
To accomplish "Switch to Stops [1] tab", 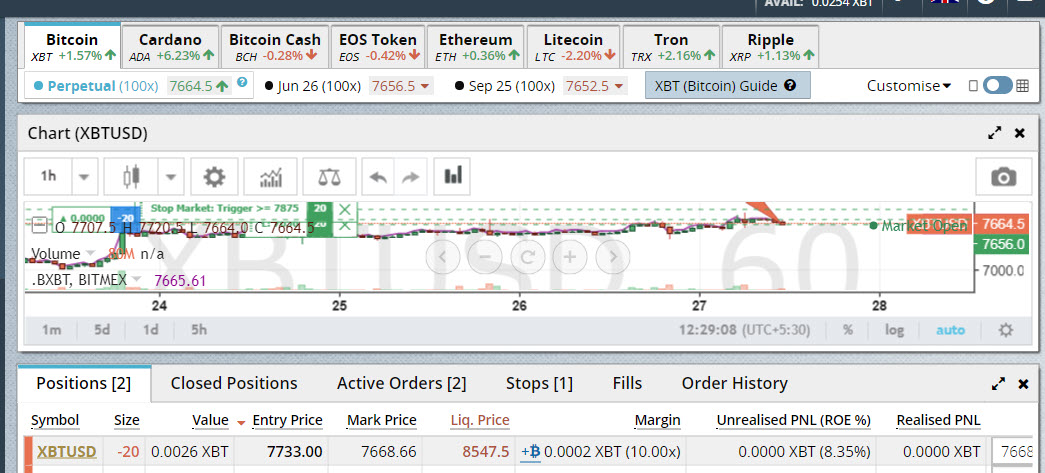I will click(x=539, y=384).
